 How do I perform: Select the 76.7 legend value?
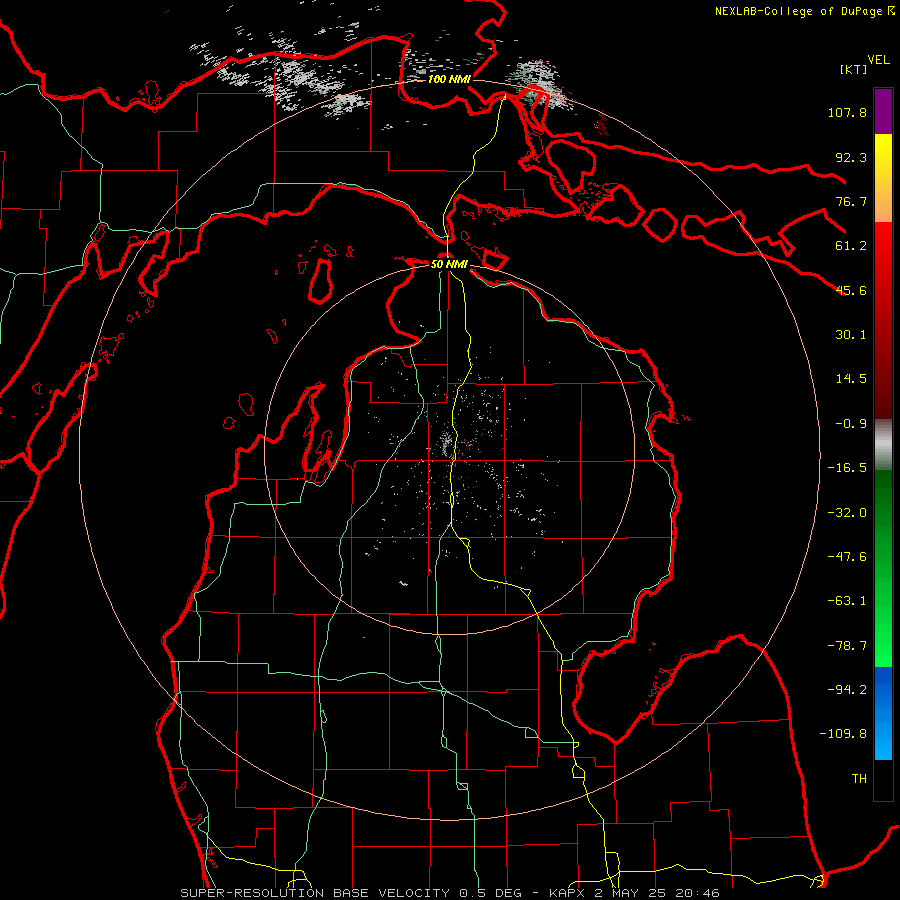coord(851,201)
